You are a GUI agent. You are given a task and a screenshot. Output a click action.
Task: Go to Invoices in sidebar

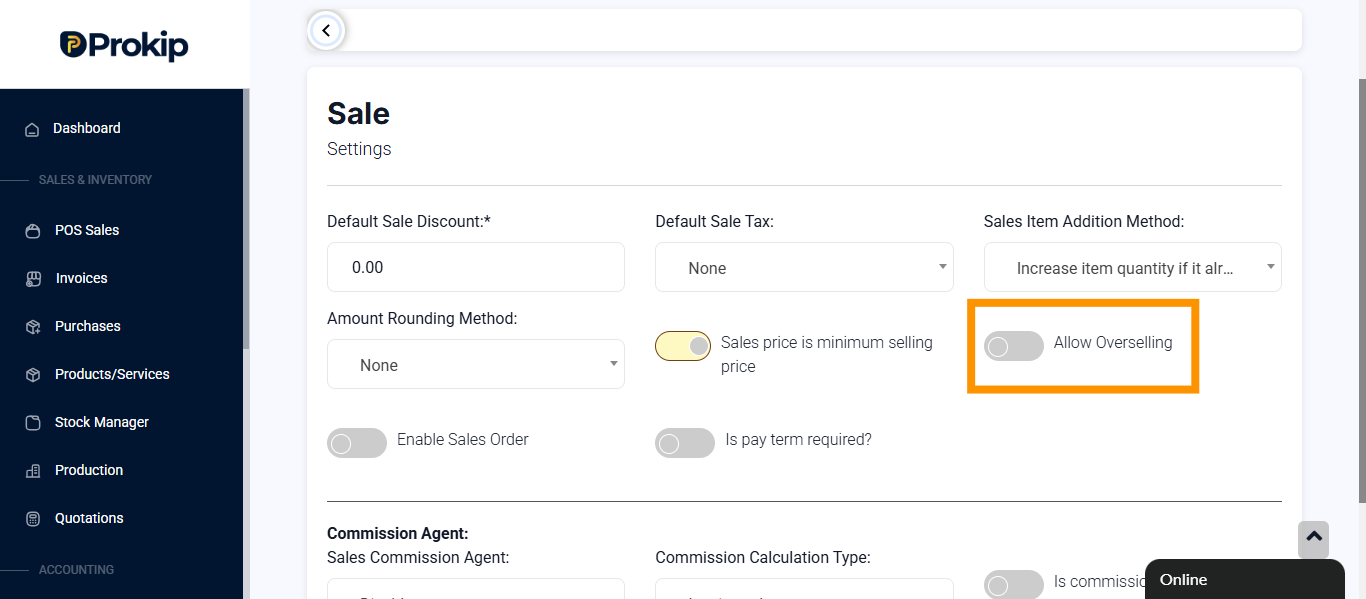(81, 278)
